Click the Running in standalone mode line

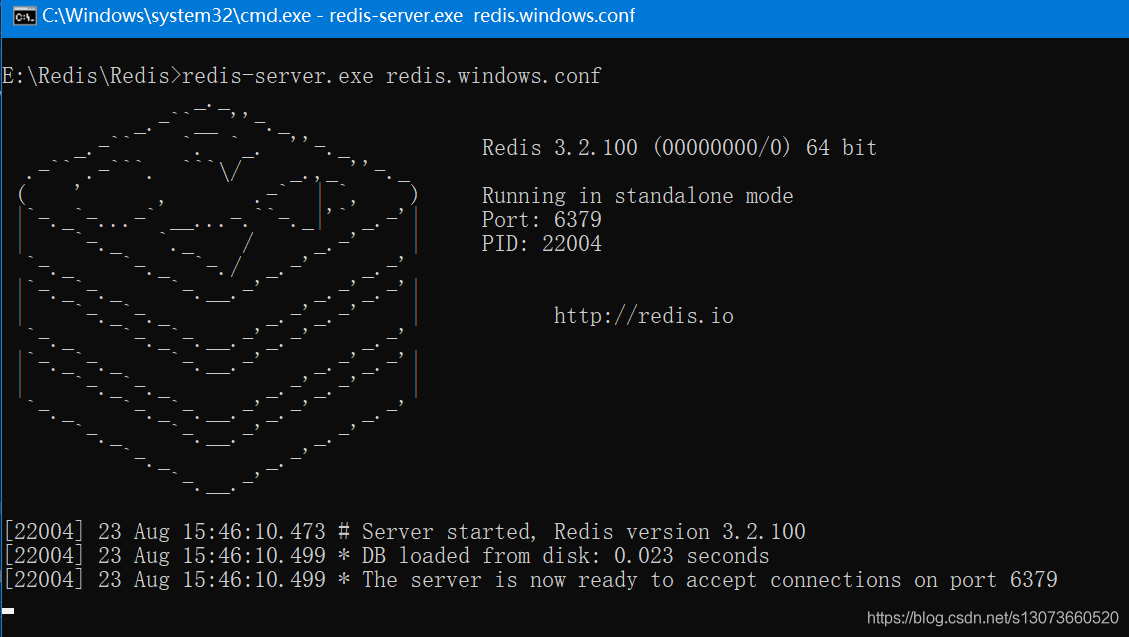click(637, 196)
